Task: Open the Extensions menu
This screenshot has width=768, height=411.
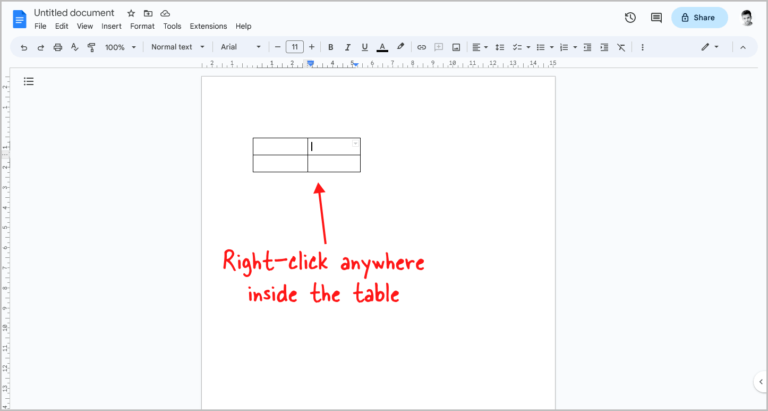Action: [208, 26]
